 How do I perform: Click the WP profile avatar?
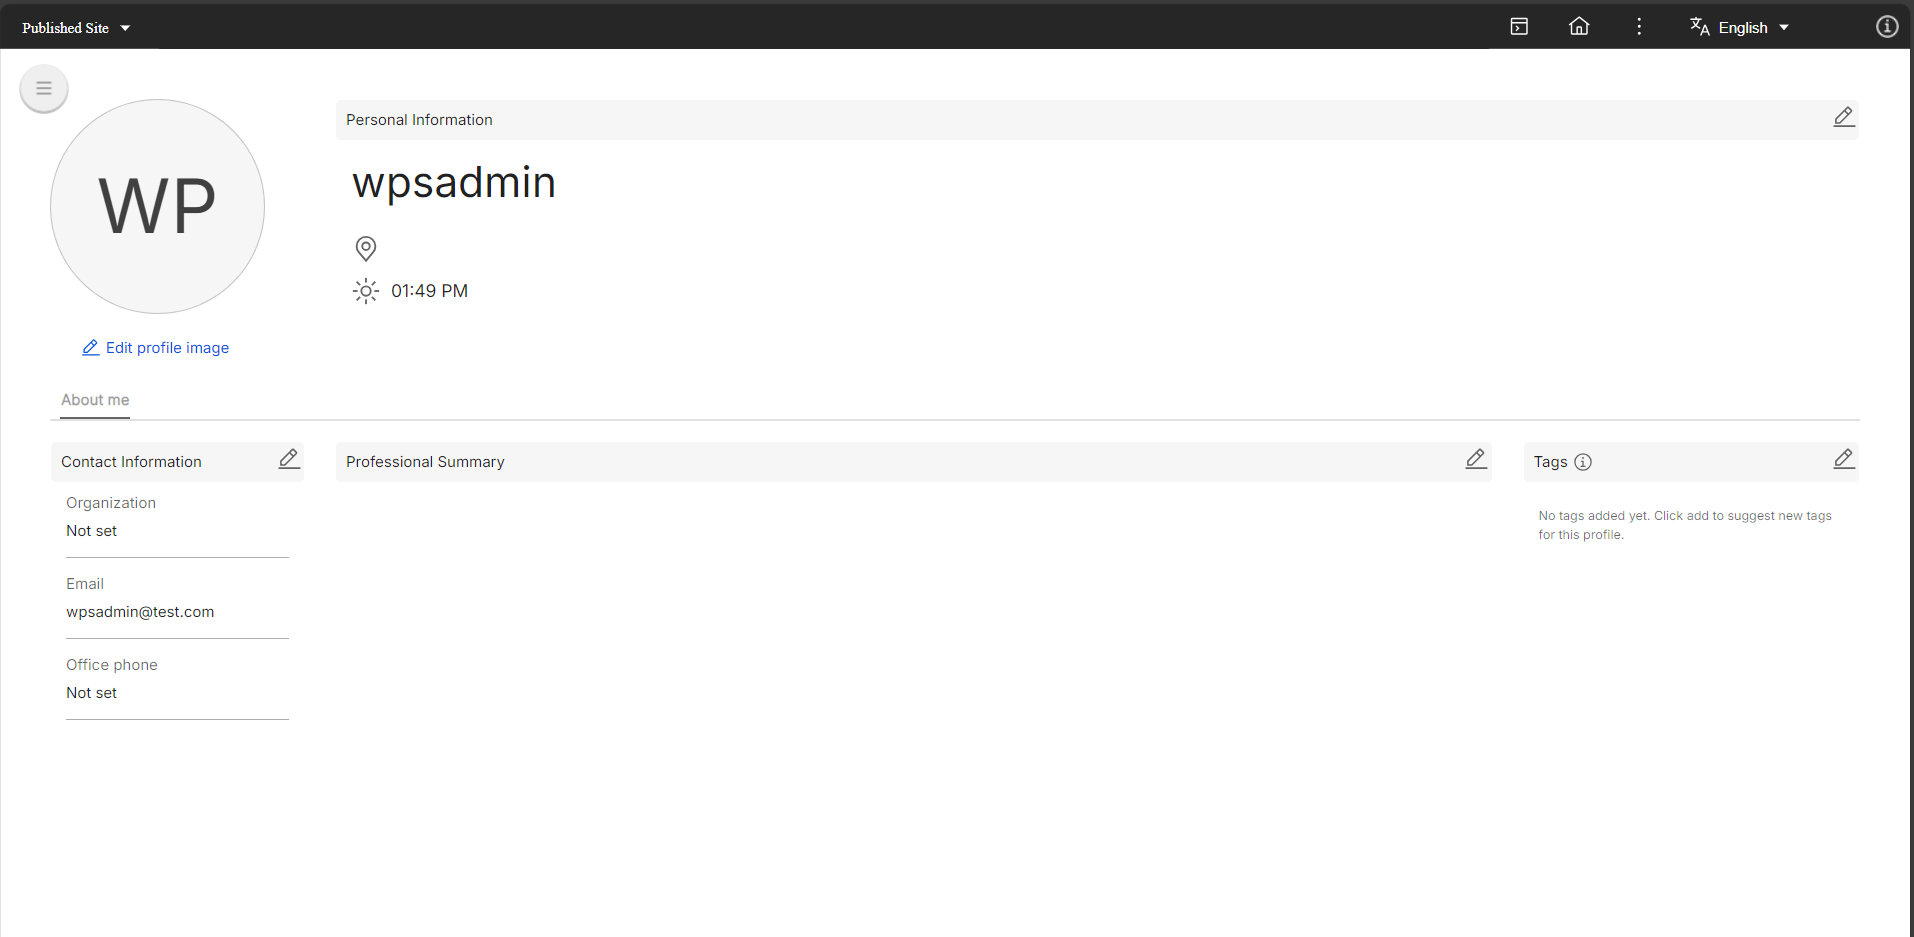click(157, 206)
